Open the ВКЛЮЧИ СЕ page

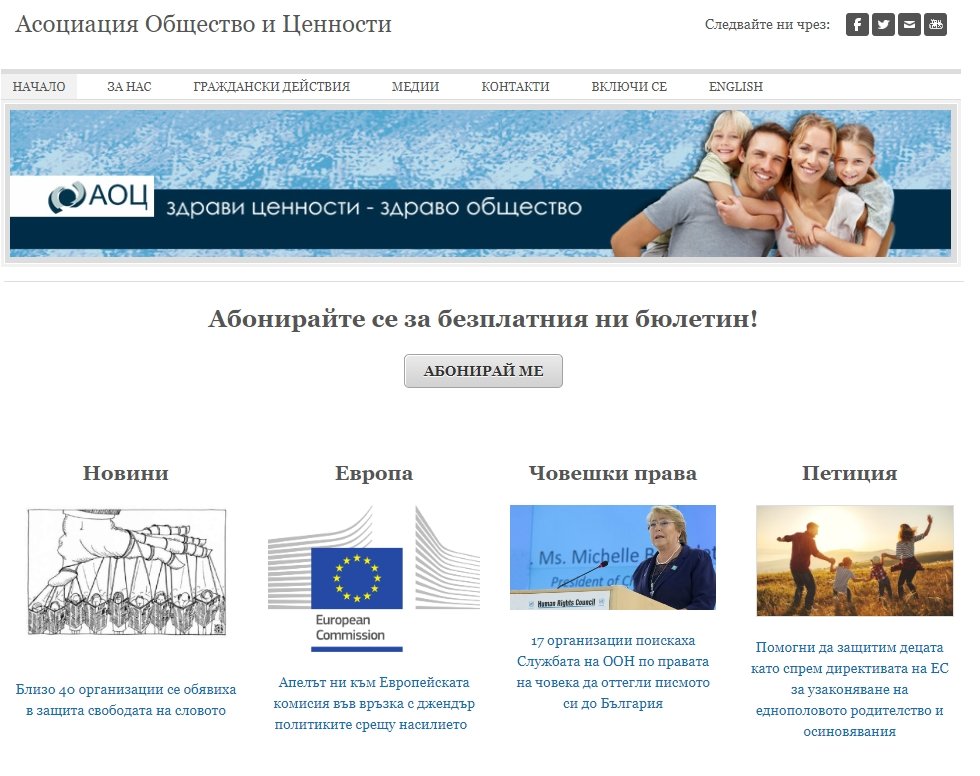[629, 87]
